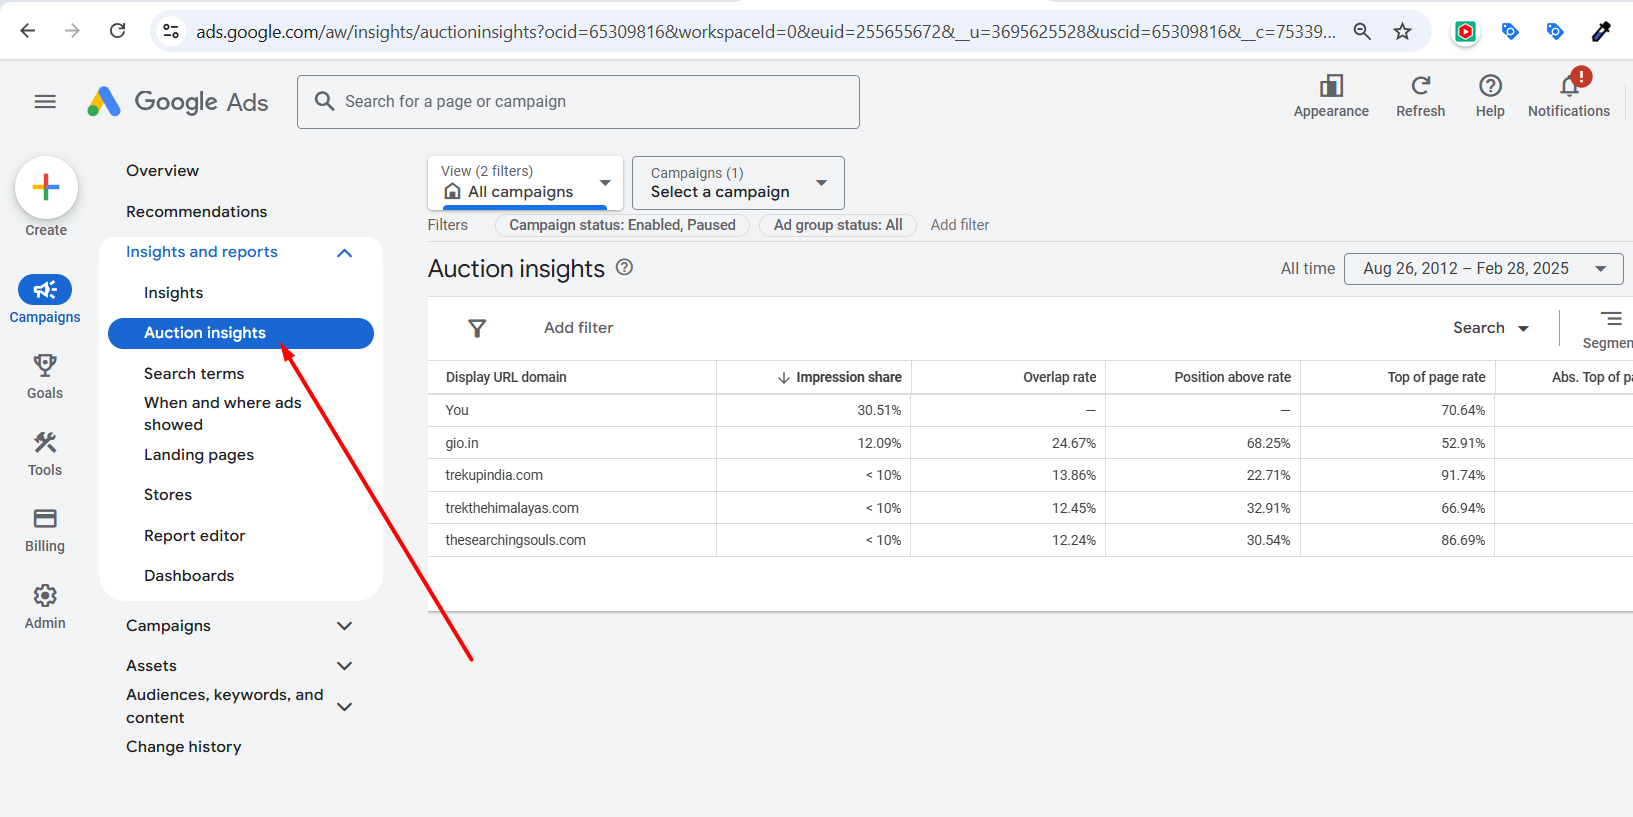Select Insights under Insights and reports

[173, 293]
